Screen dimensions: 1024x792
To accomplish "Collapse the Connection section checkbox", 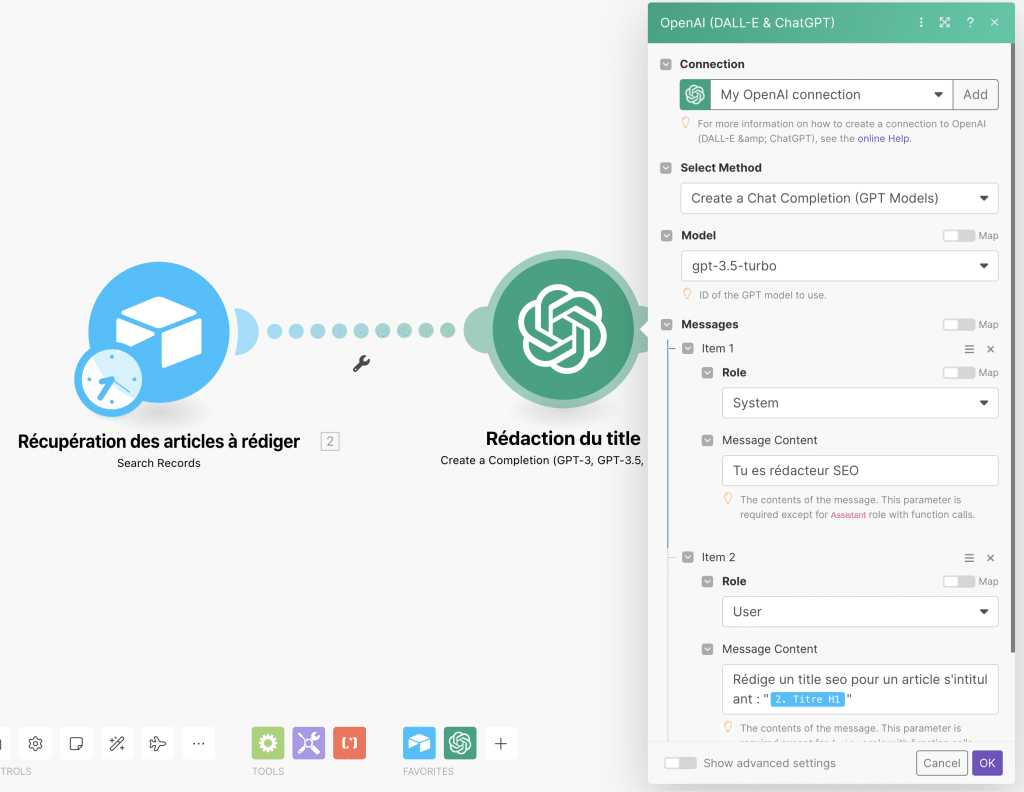I will 665,64.
